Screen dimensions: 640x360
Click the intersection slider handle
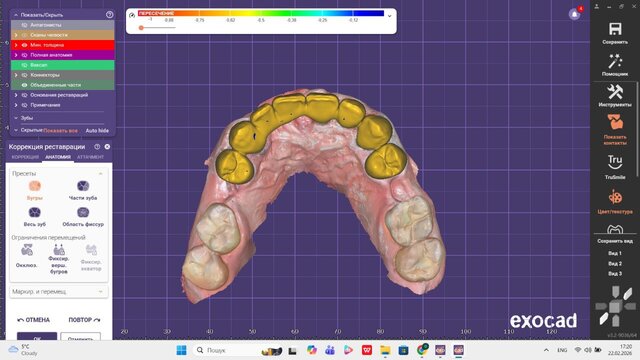coord(141,28)
